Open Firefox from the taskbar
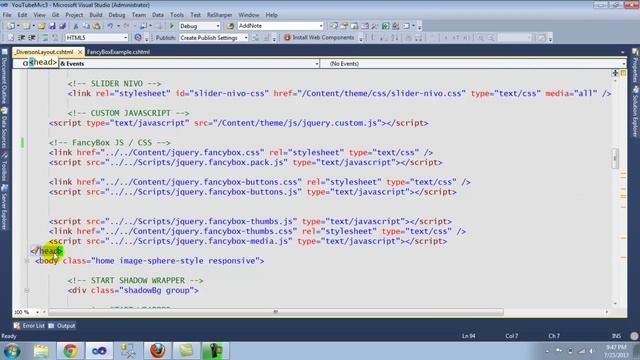The width and height of the screenshot is (640, 360). click(x=157, y=351)
